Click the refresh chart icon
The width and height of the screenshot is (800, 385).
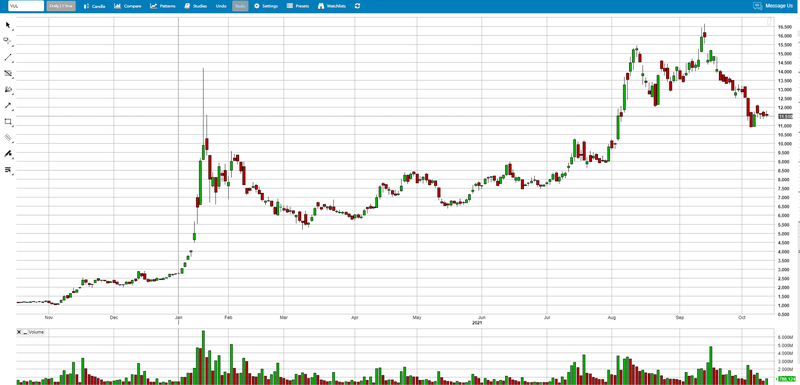pos(357,6)
